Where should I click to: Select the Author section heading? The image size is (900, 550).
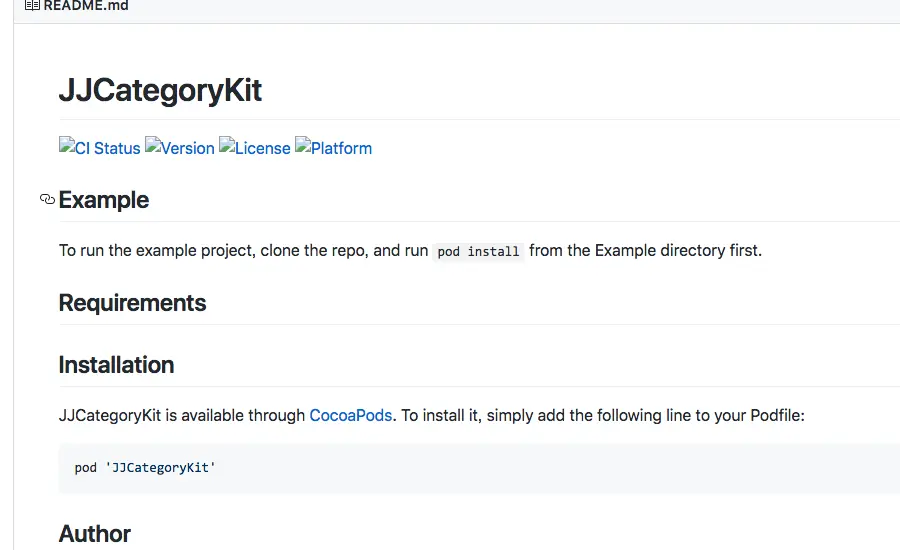(95, 533)
